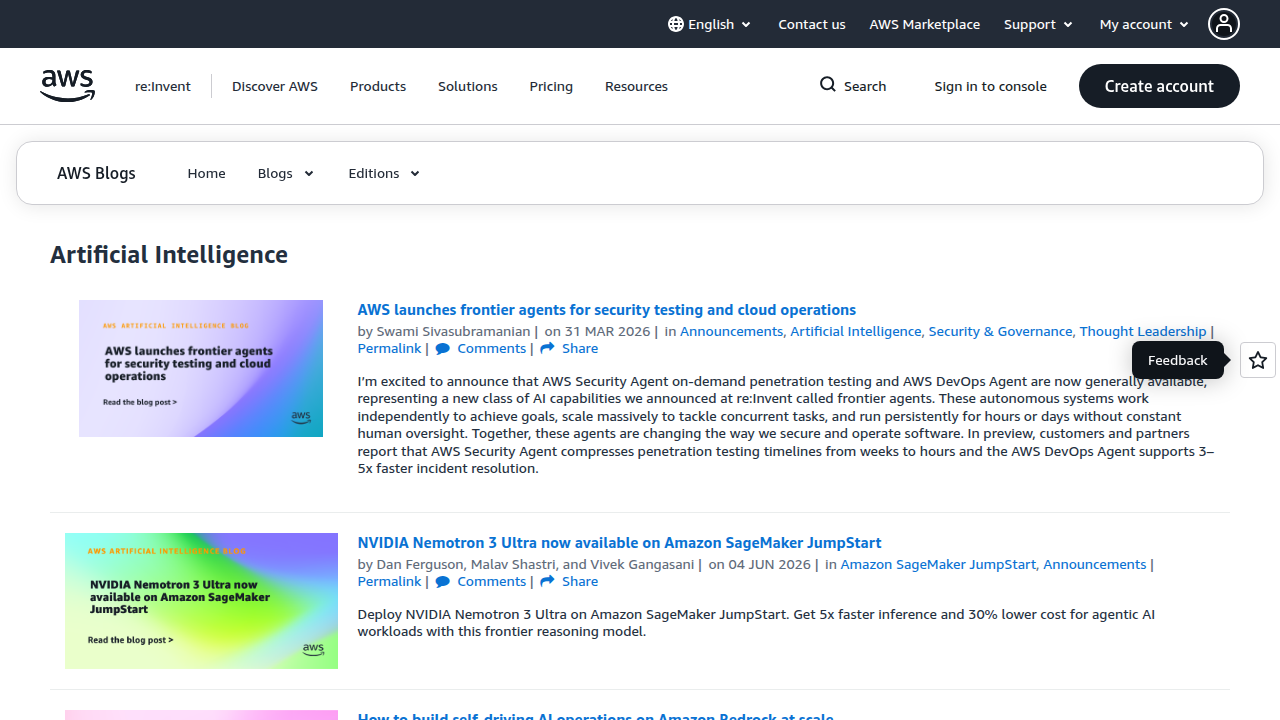The width and height of the screenshot is (1280, 720).
Task: Click the Contact us link
Action: tap(812, 24)
